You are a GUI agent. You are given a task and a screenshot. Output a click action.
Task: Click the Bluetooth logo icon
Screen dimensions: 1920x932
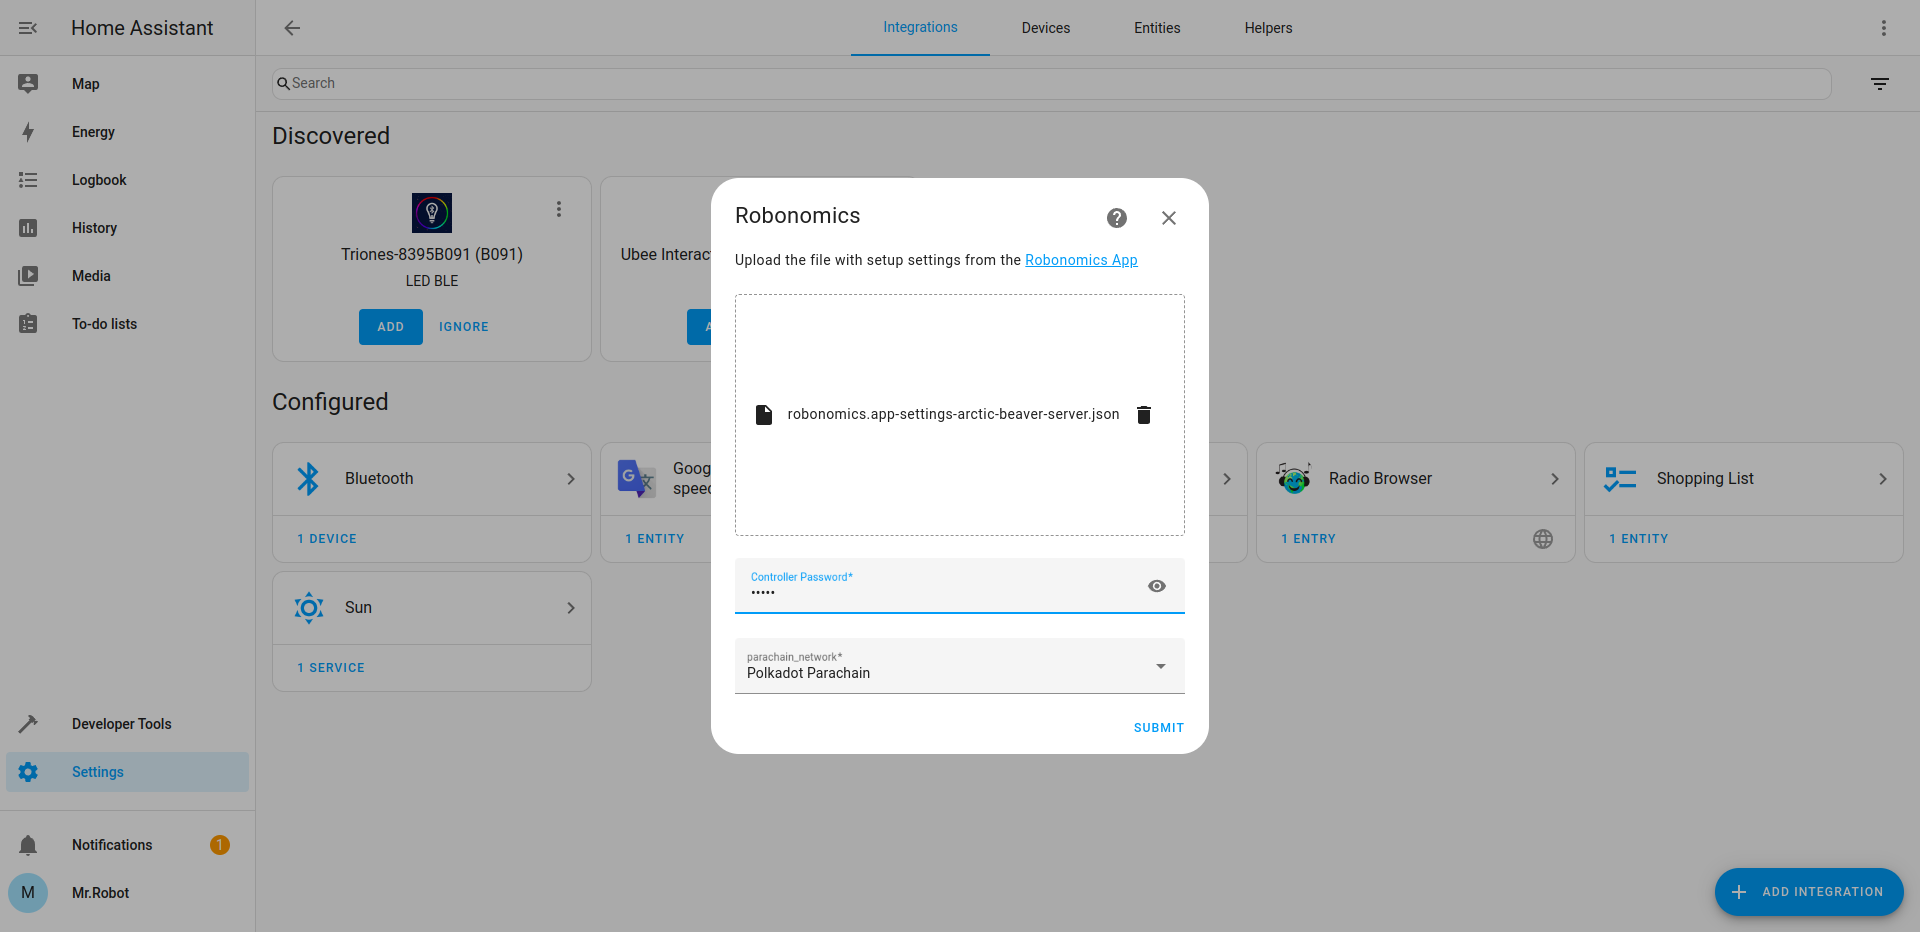308,479
